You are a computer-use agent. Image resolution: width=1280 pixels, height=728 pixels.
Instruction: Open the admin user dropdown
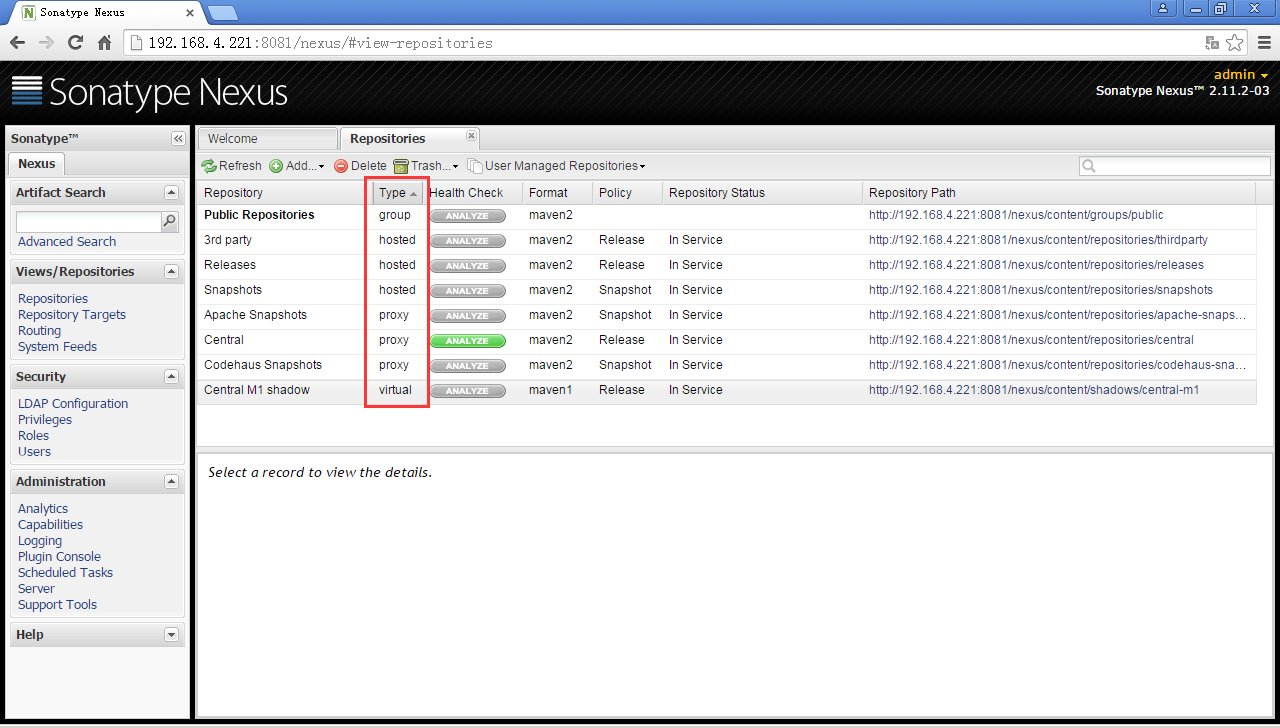[1241, 75]
